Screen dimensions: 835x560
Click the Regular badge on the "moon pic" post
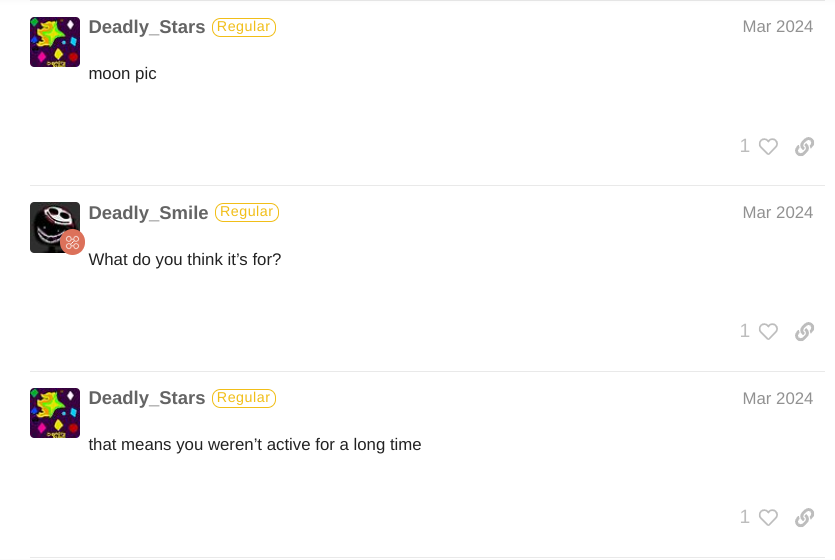[244, 27]
